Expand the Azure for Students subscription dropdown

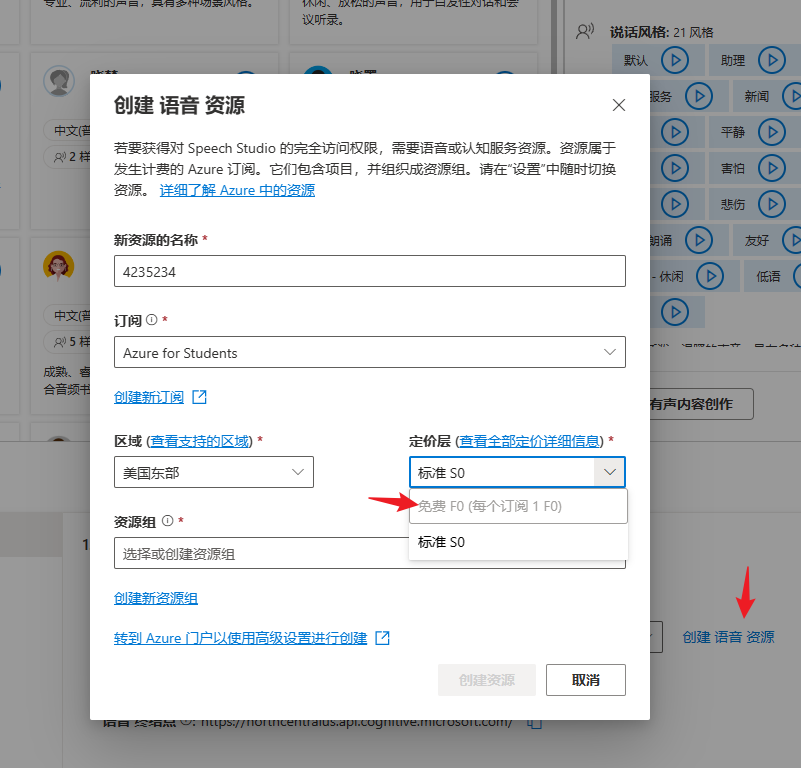click(x=610, y=352)
